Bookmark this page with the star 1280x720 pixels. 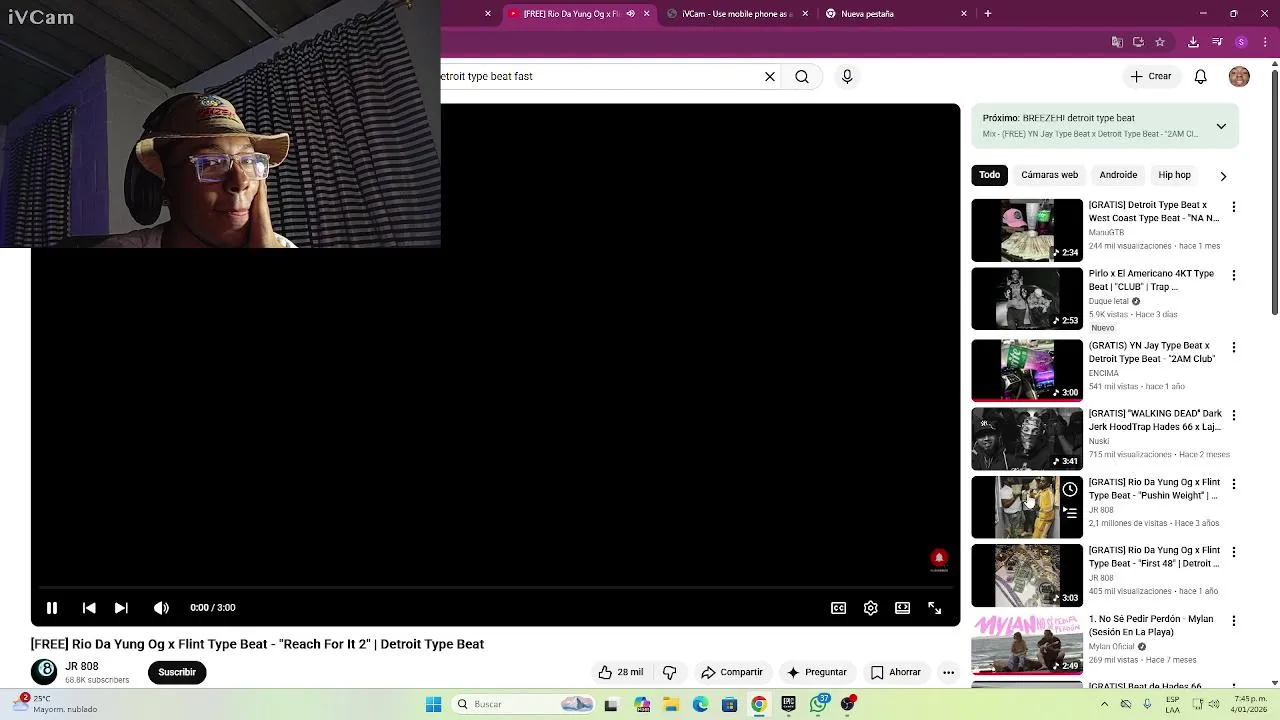tap(1160, 42)
